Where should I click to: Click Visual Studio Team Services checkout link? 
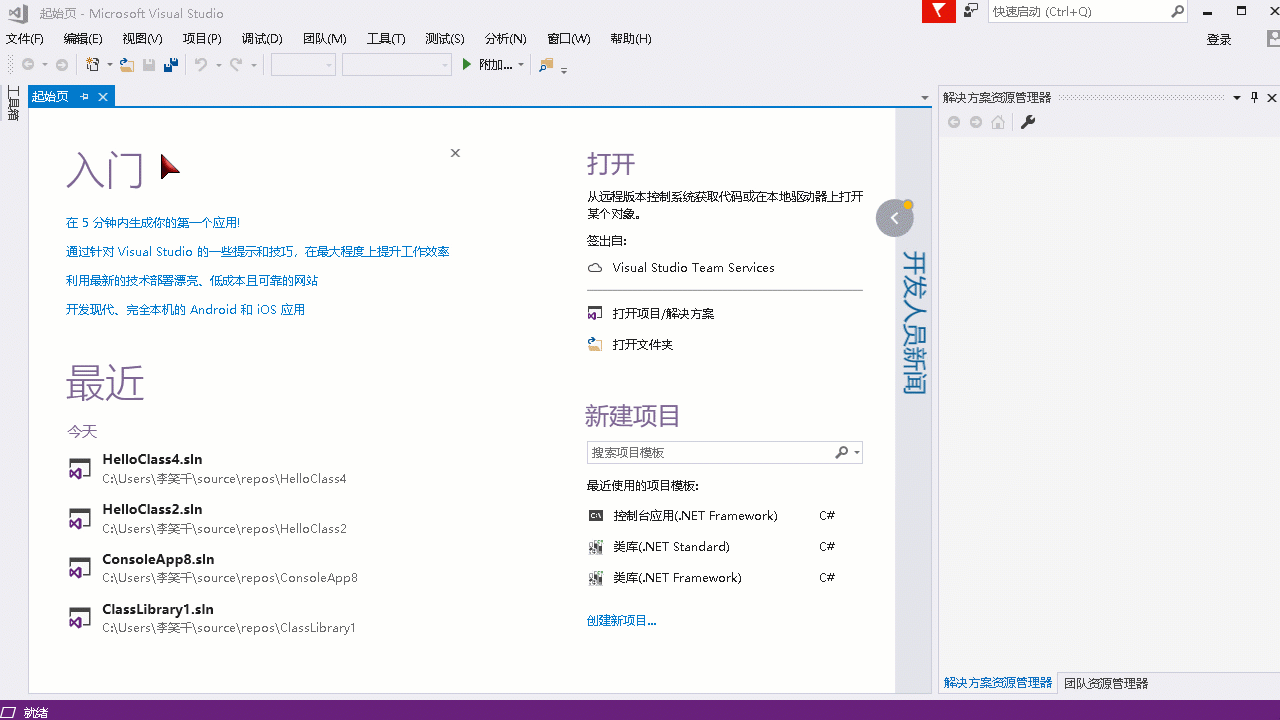[693, 268]
